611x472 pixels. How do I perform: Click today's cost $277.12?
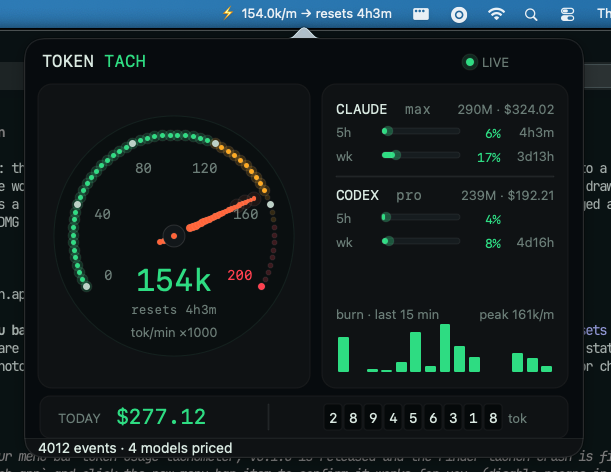click(161, 417)
